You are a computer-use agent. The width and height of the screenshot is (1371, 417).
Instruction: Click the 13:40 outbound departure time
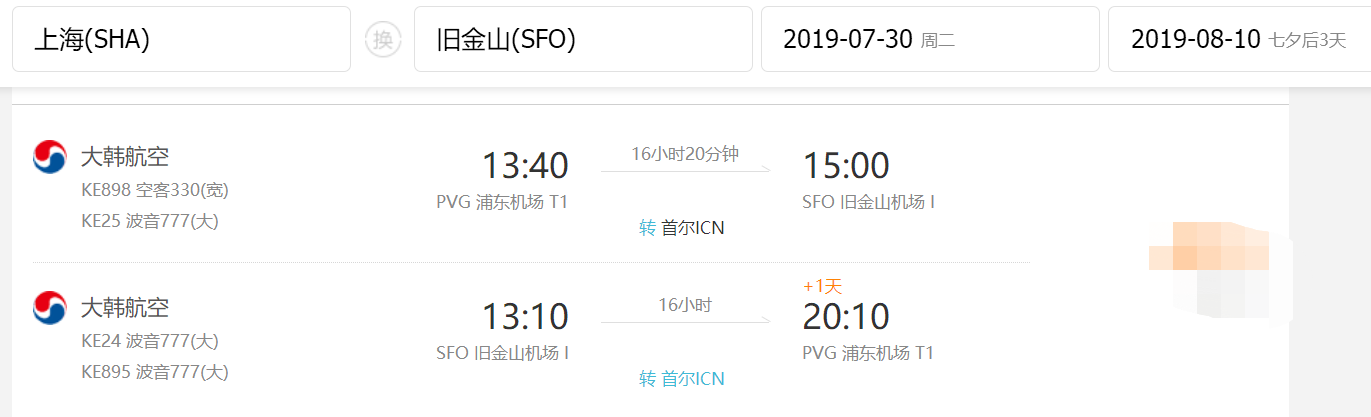(x=525, y=166)
